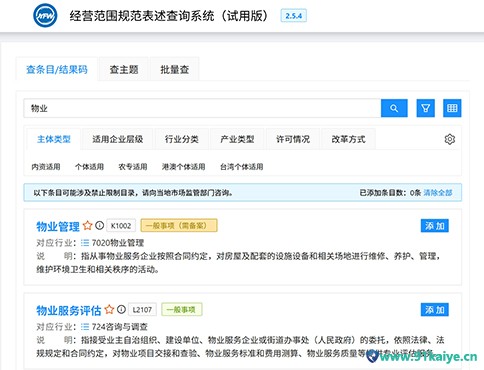Open the filter funnel icon
Screen dimensions: 484x370
425,108
